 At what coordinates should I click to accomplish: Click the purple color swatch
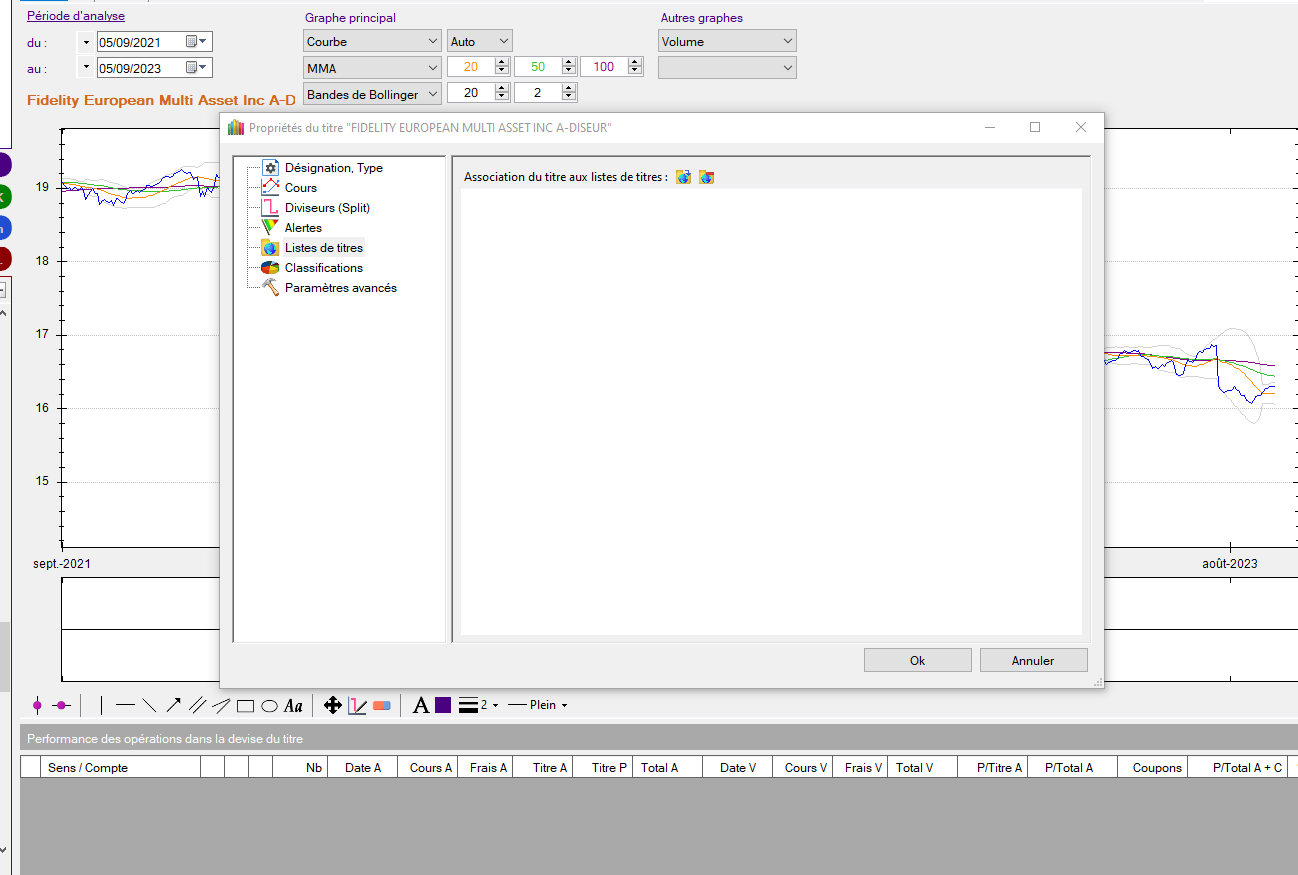click(x=443, y=706)
